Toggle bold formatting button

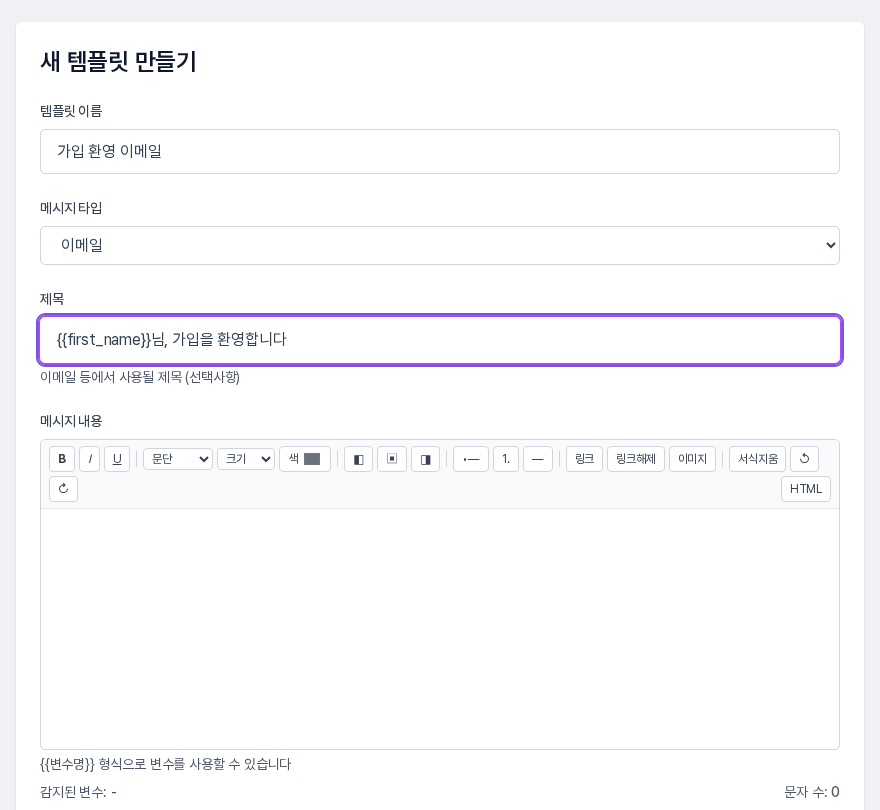(x=62, y=459)
